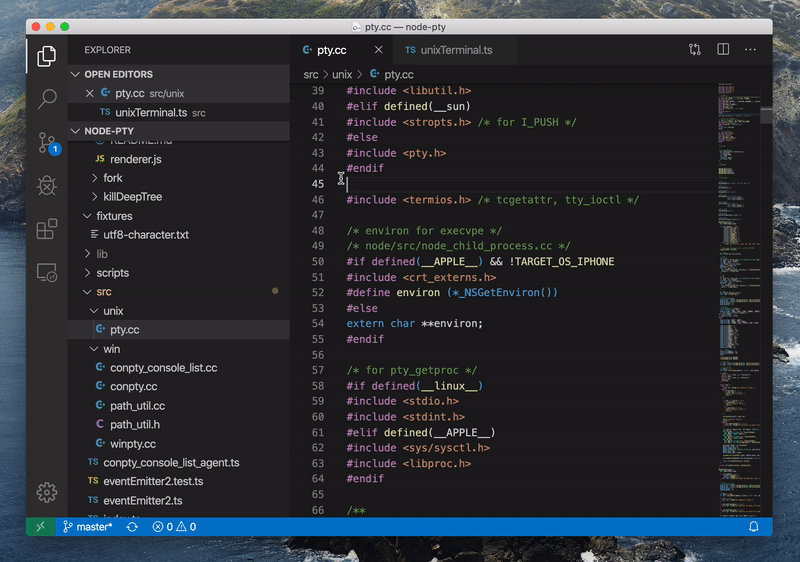This screenshot has width=800, height=562.
Task: Open the Extensions view icon
Action: pos(46,229)
